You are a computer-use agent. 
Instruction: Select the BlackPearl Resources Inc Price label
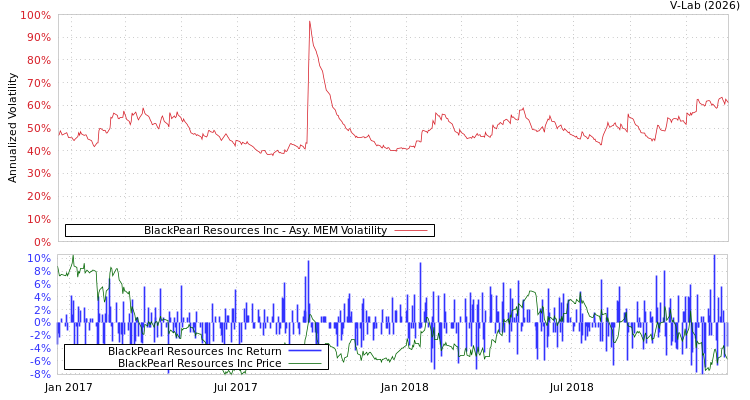click(x=199, y=363)
